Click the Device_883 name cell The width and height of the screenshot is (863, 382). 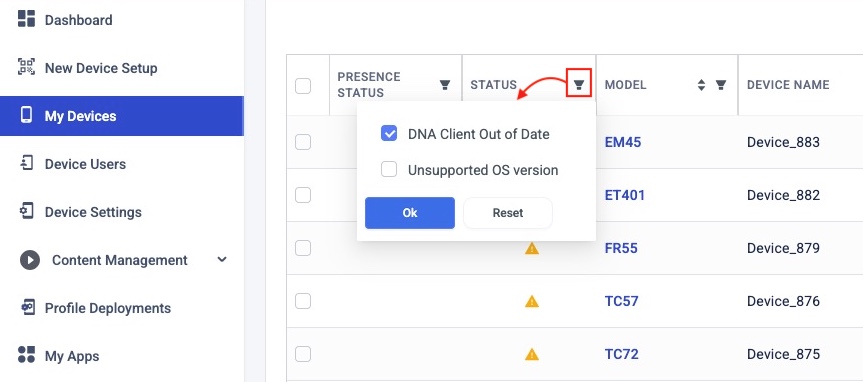click(783, 142)
